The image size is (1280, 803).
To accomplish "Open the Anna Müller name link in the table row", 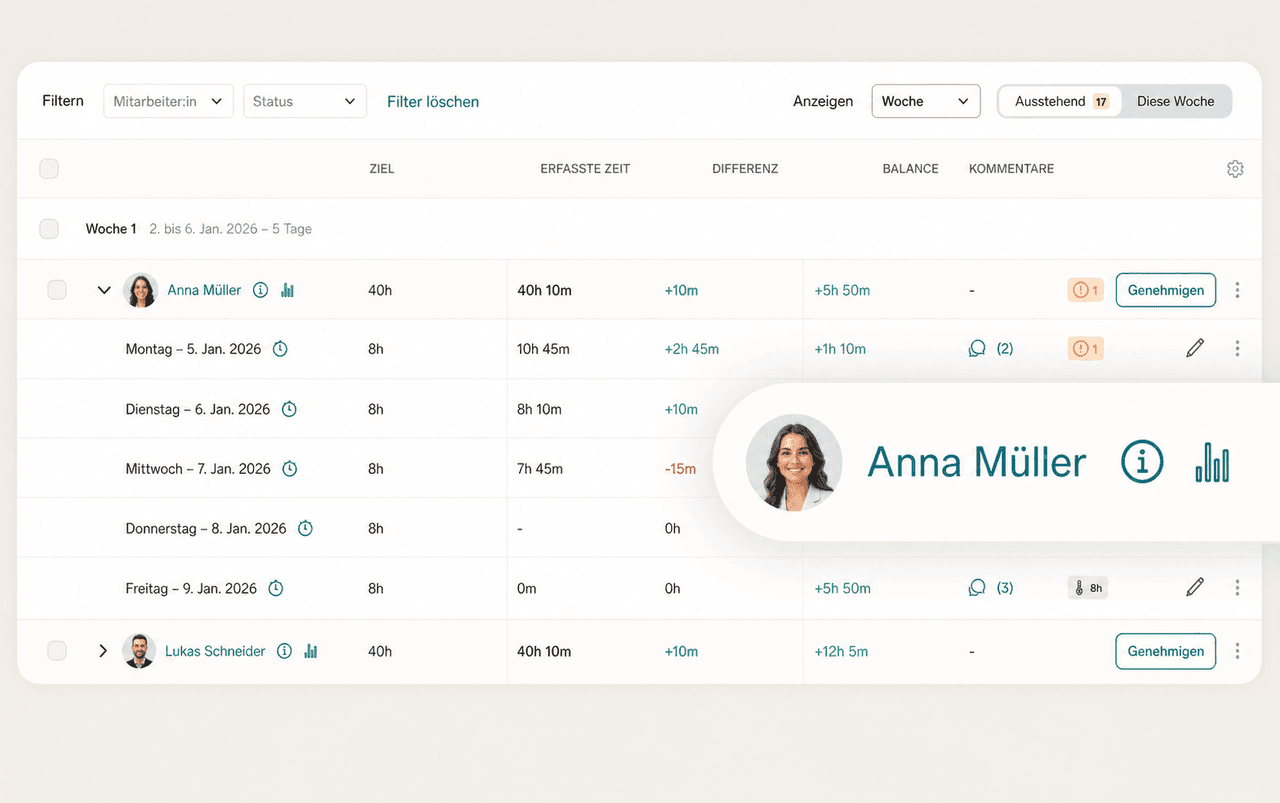I will pos(204,290).
